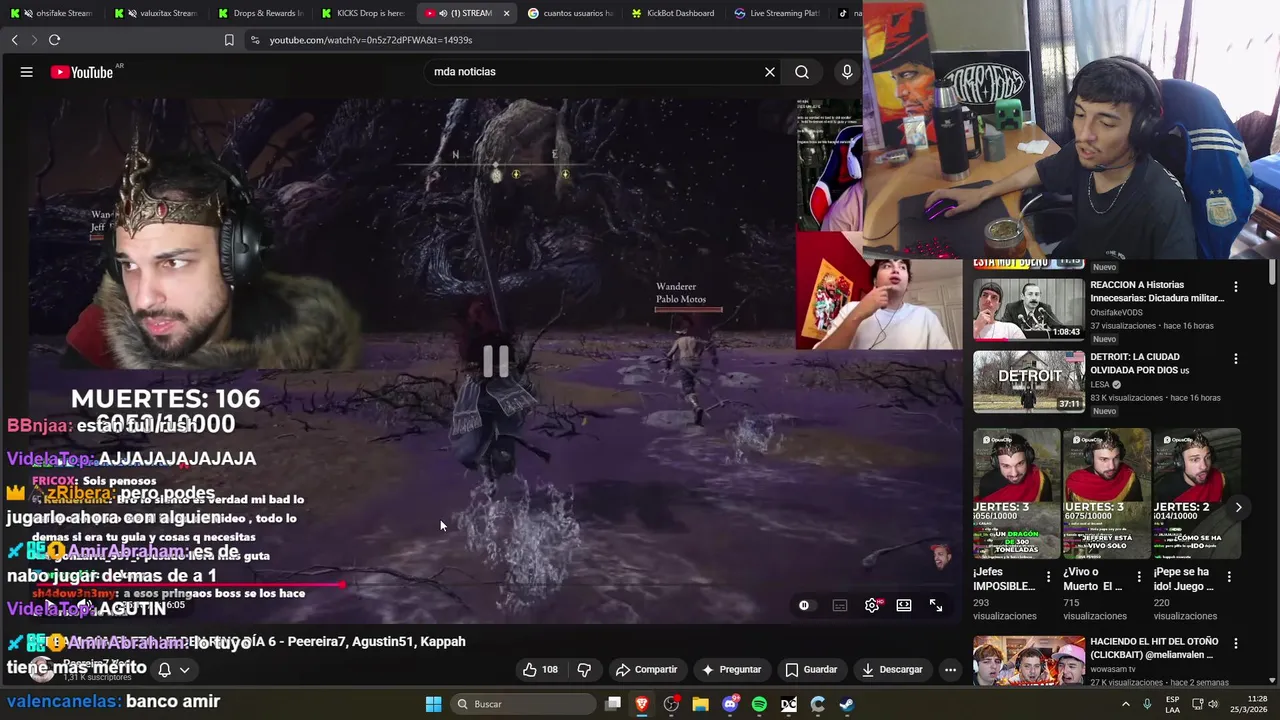Click the Compartir share button

tap(646, 669)
